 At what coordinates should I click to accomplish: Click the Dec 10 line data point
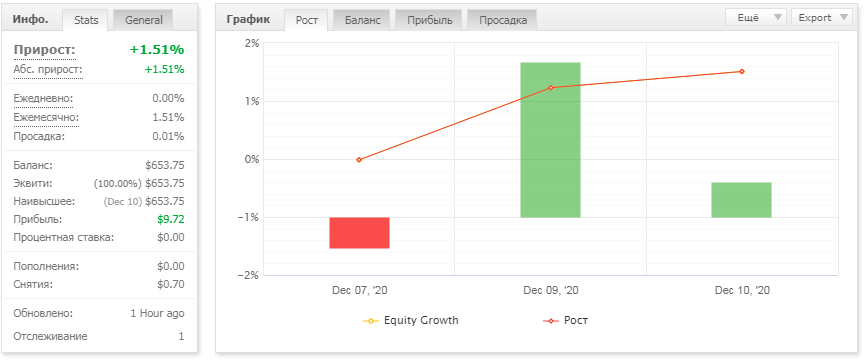pos(742,71)
